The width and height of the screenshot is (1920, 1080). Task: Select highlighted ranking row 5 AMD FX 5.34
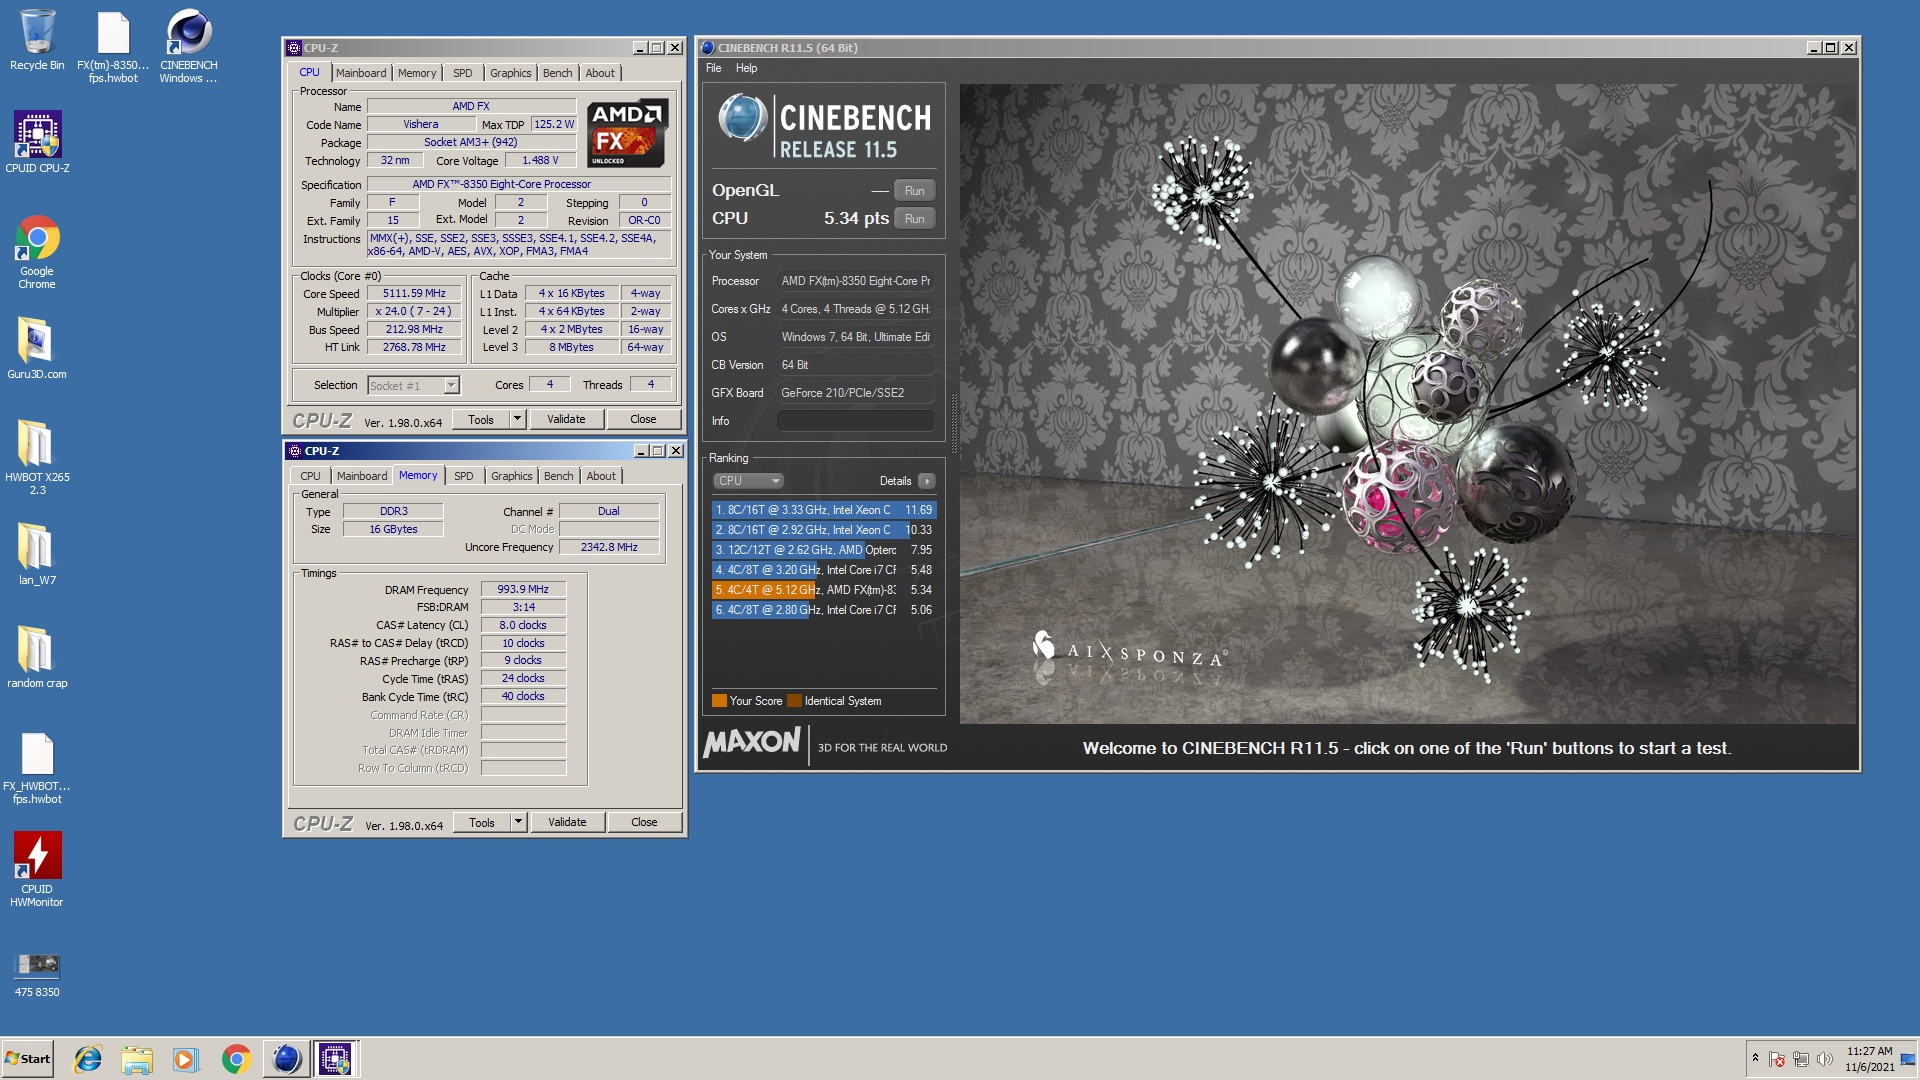[824, 590]
